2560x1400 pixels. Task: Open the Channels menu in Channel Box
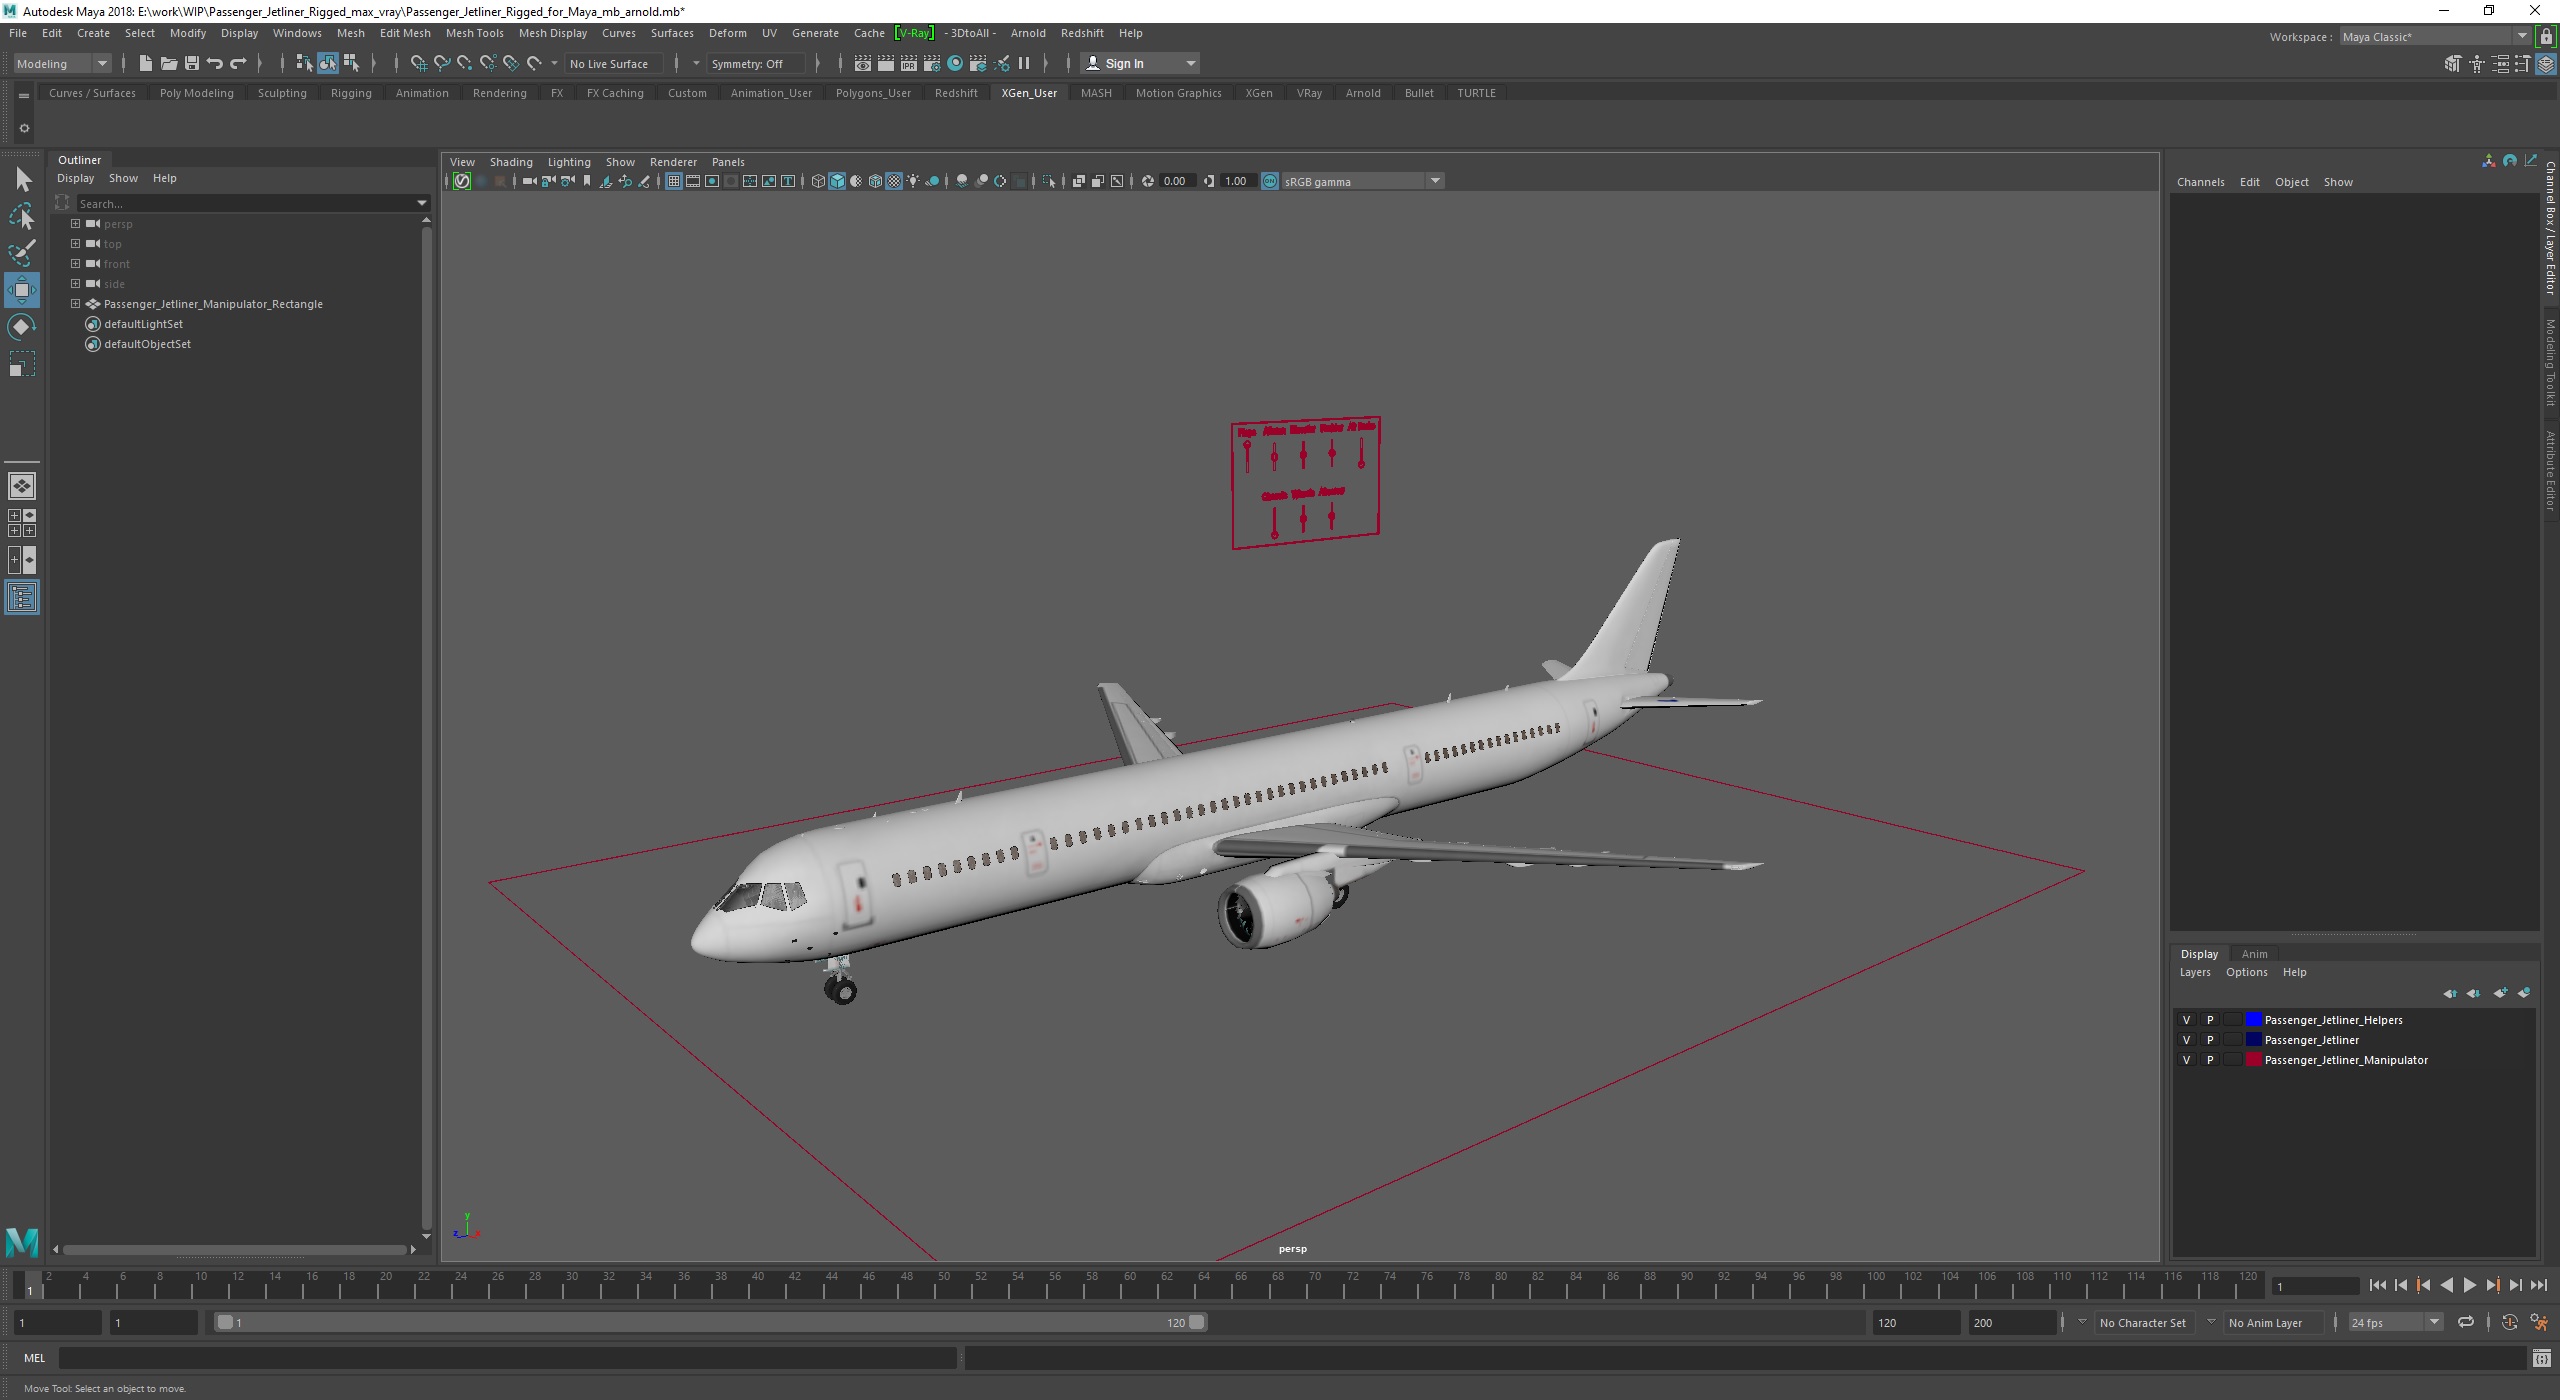coord(2200,182)
